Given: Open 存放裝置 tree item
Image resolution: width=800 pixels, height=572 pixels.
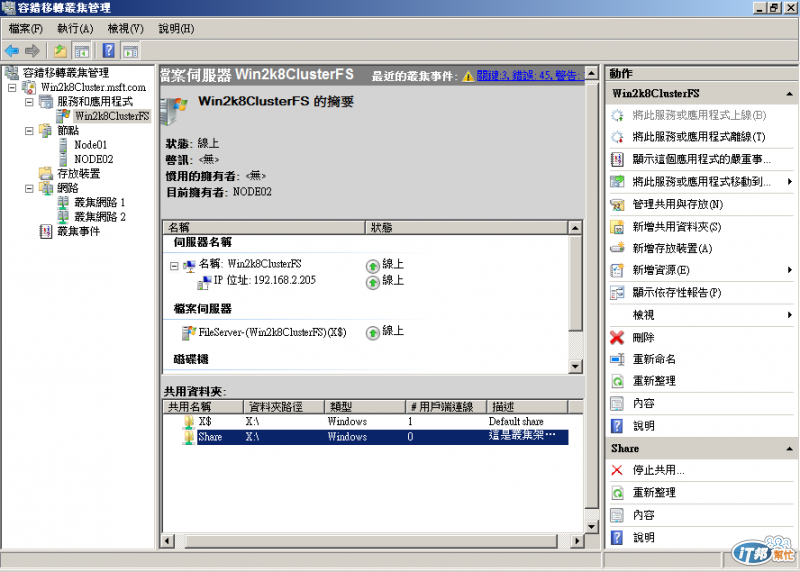Looking at the screenshot, I should point(79,173).
